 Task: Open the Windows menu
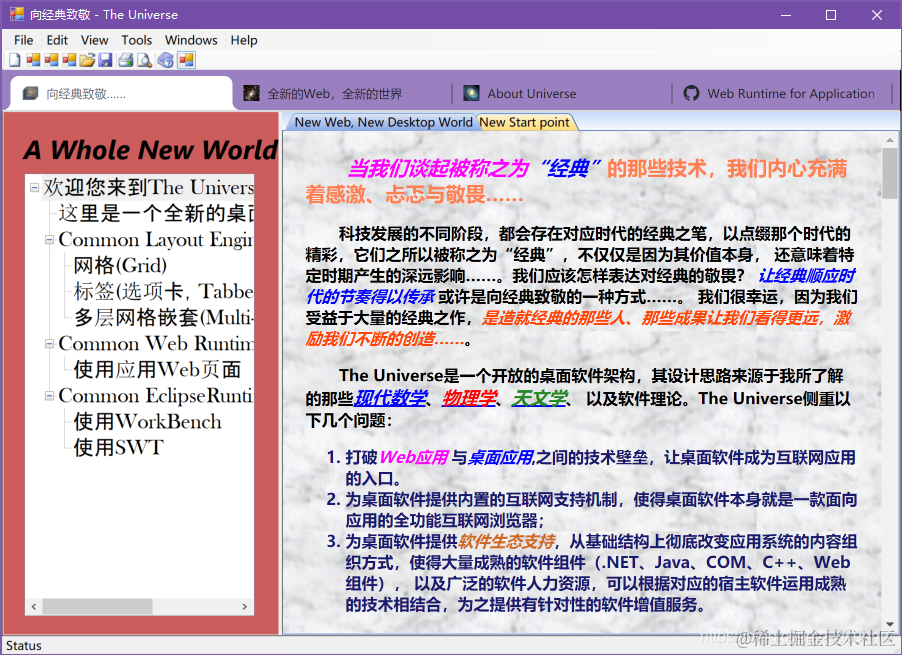coord(191,40)
